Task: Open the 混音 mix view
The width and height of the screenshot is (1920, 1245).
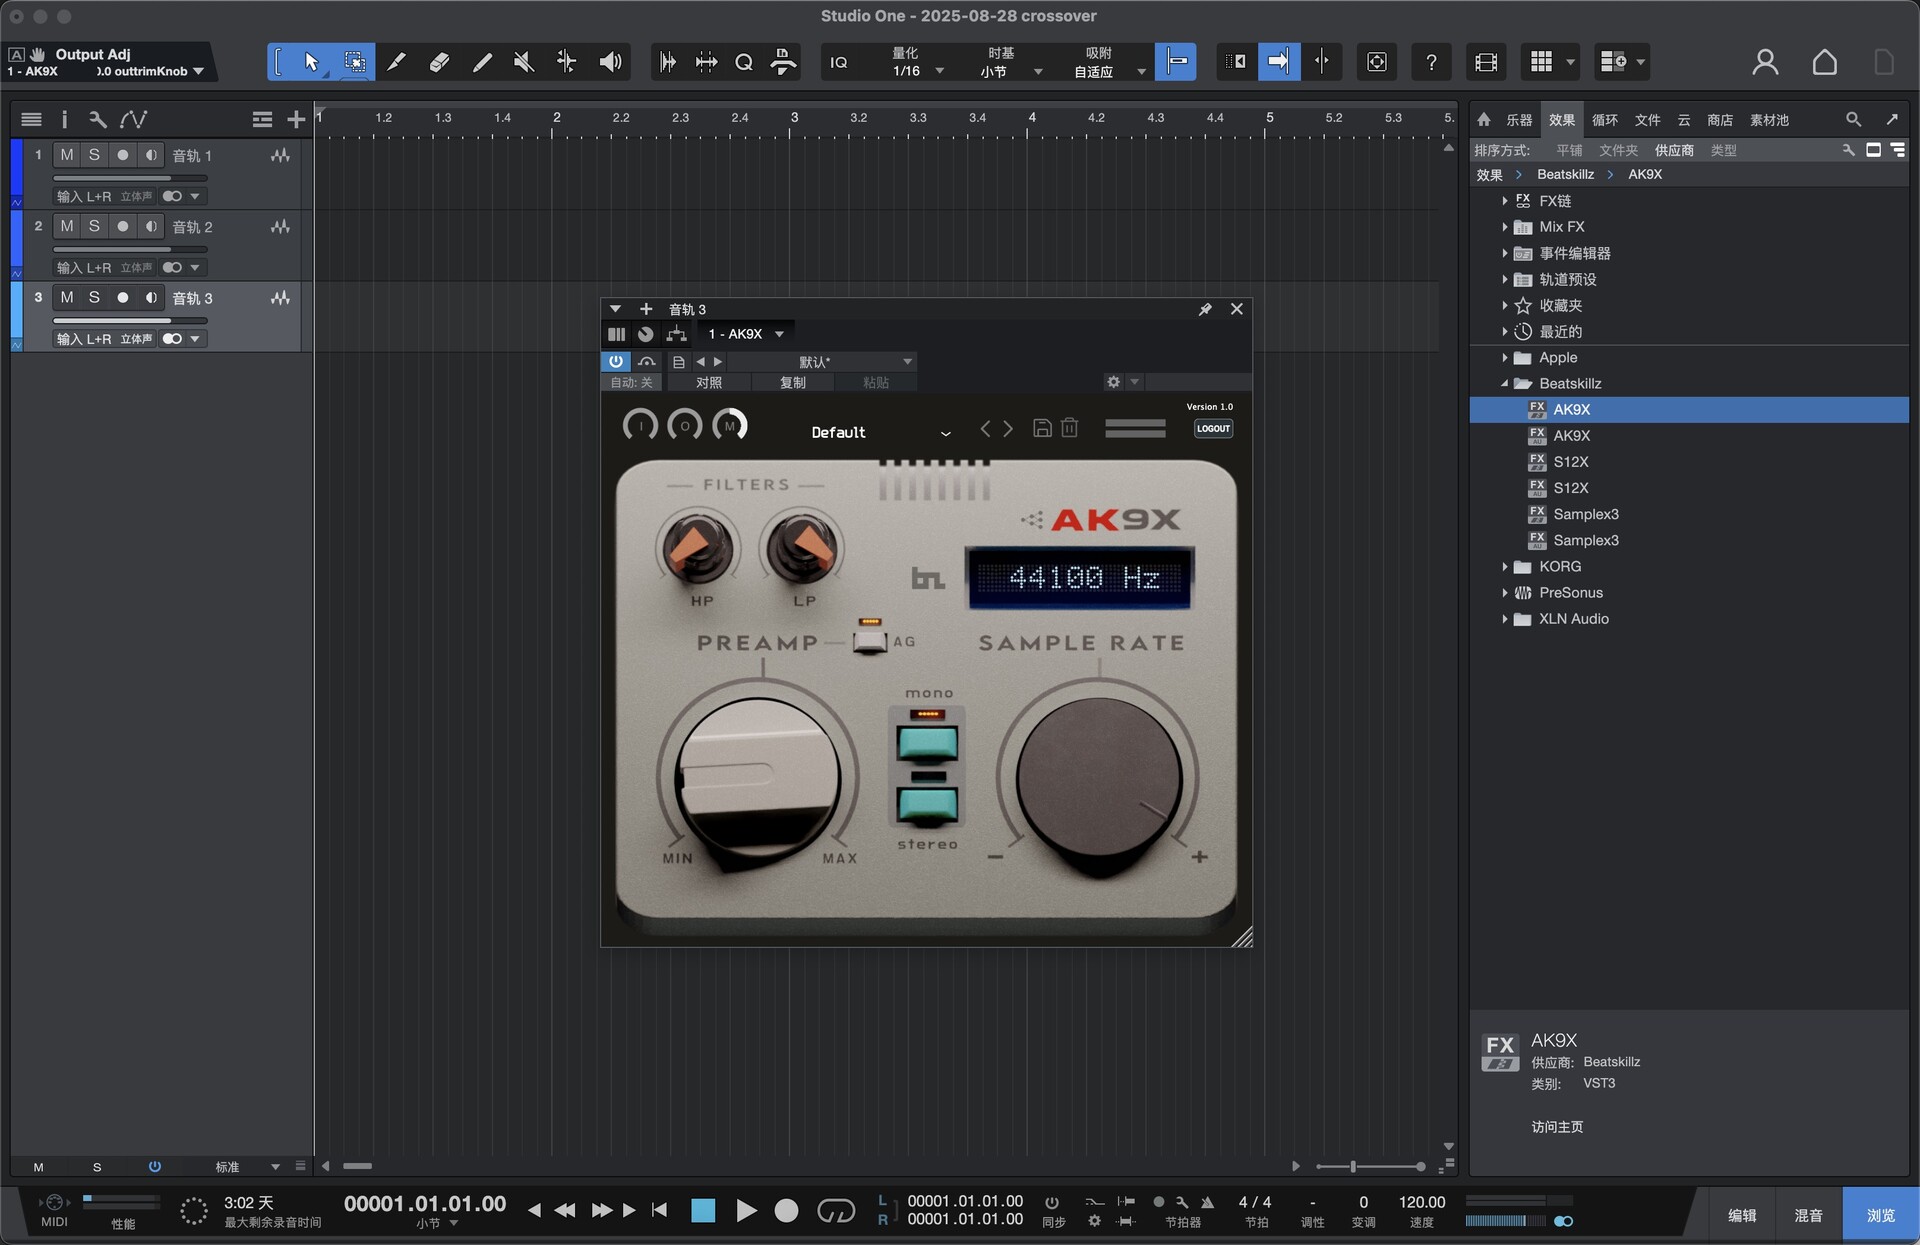Action: 1808,1215
